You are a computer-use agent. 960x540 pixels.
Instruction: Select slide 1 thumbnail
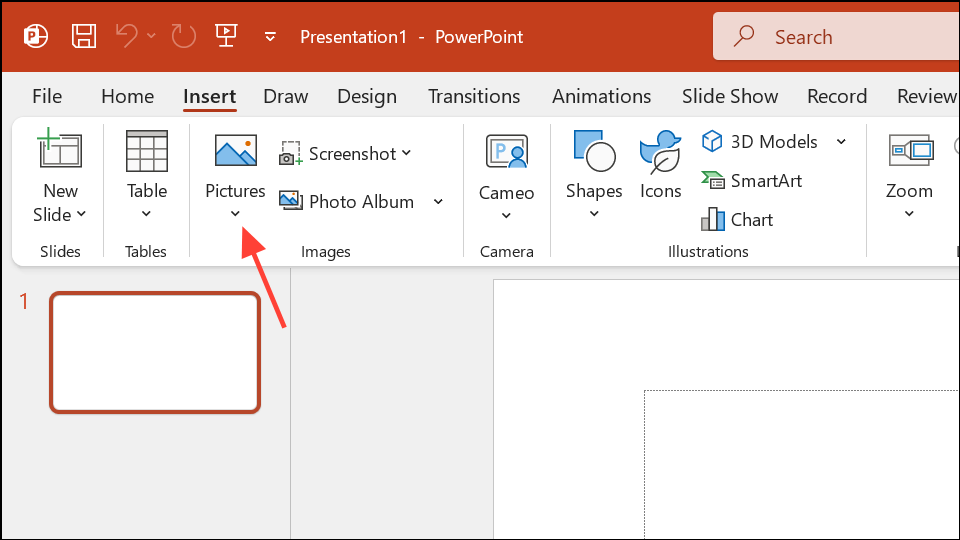pyautogui.click(x=155, y=353)
